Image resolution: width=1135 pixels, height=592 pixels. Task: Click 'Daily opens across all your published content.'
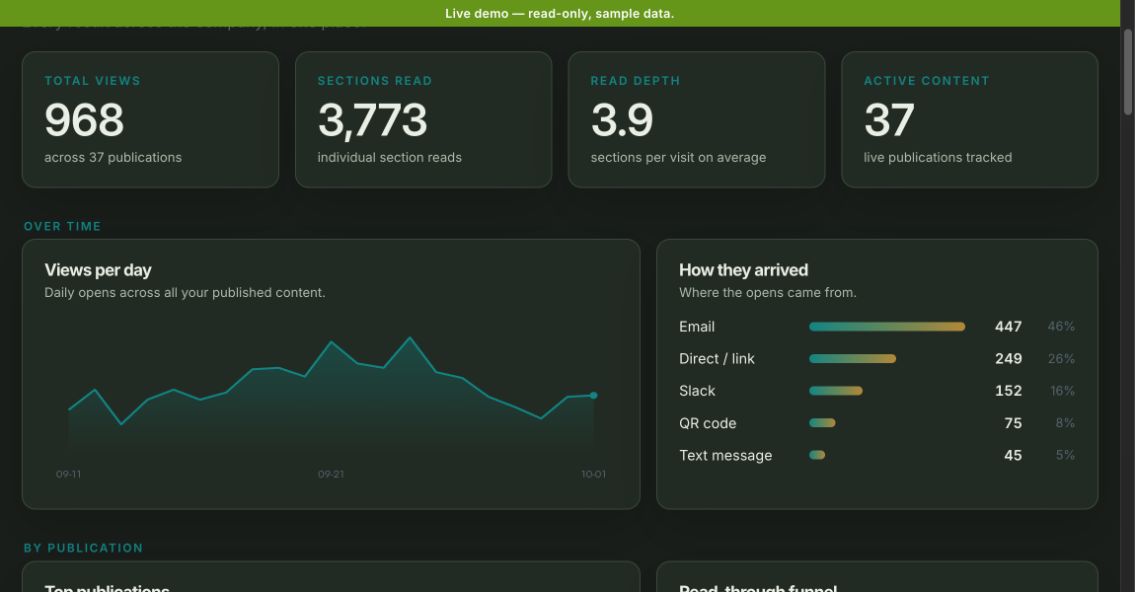coord(185,292)
